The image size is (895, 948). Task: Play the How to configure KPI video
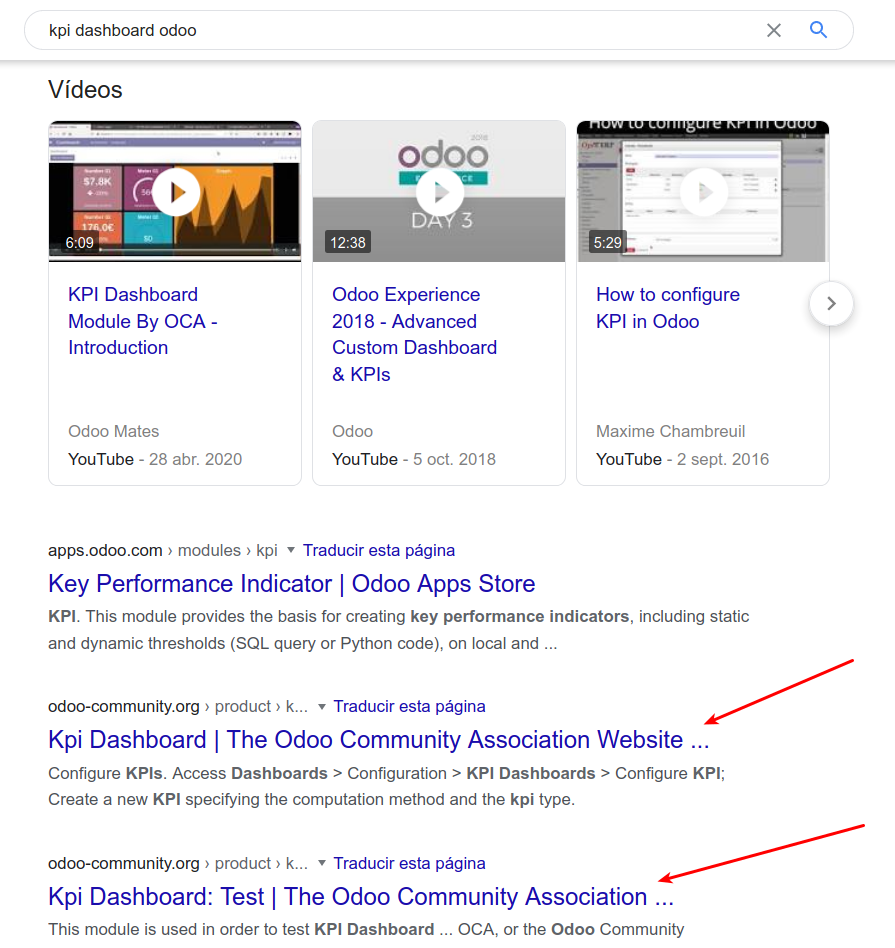[704, 191]
